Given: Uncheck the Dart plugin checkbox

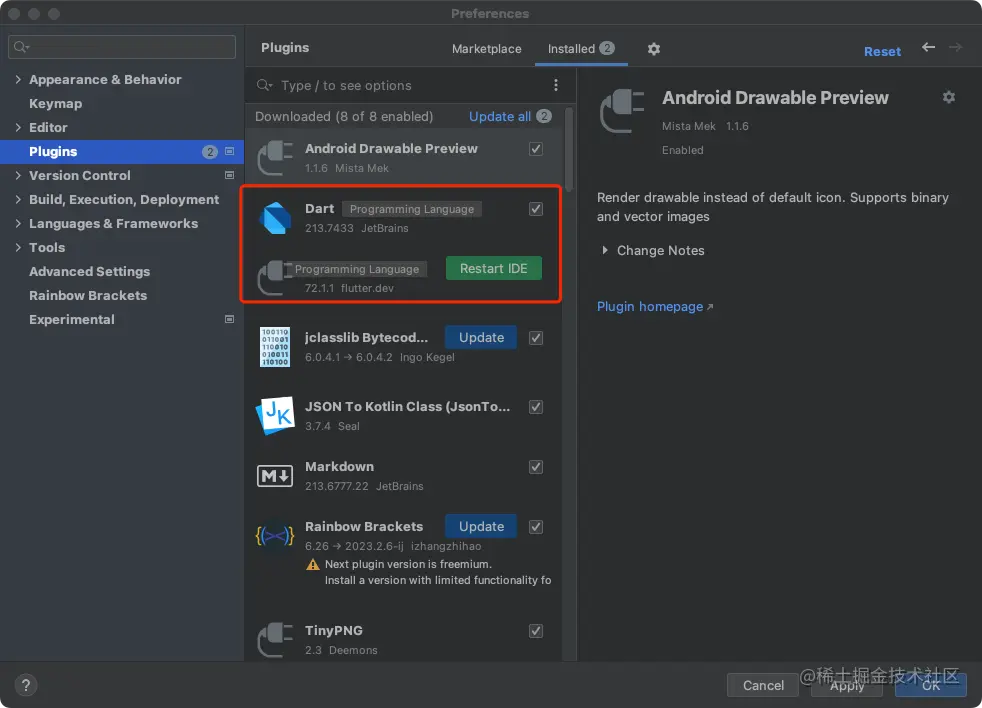Looking at the screenshot, I should pos(535,209).
